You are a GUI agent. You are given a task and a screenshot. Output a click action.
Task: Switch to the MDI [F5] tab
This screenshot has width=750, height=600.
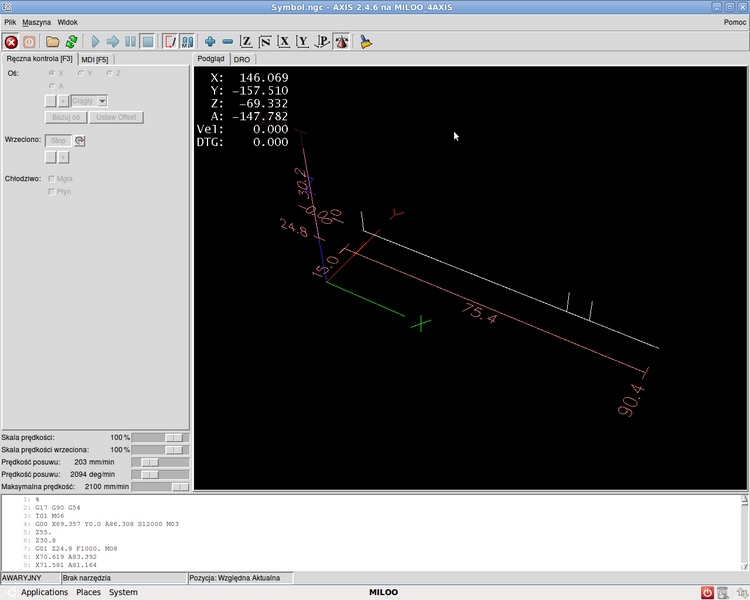95,59
